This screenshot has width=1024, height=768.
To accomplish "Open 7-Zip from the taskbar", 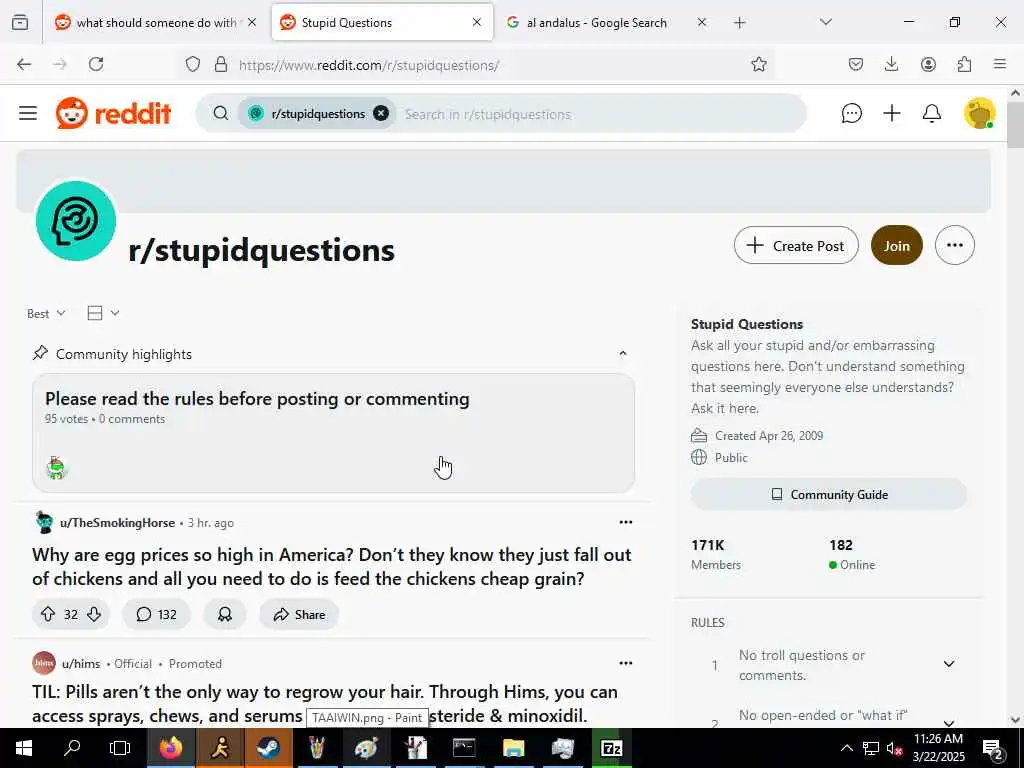I will (611, 748).
